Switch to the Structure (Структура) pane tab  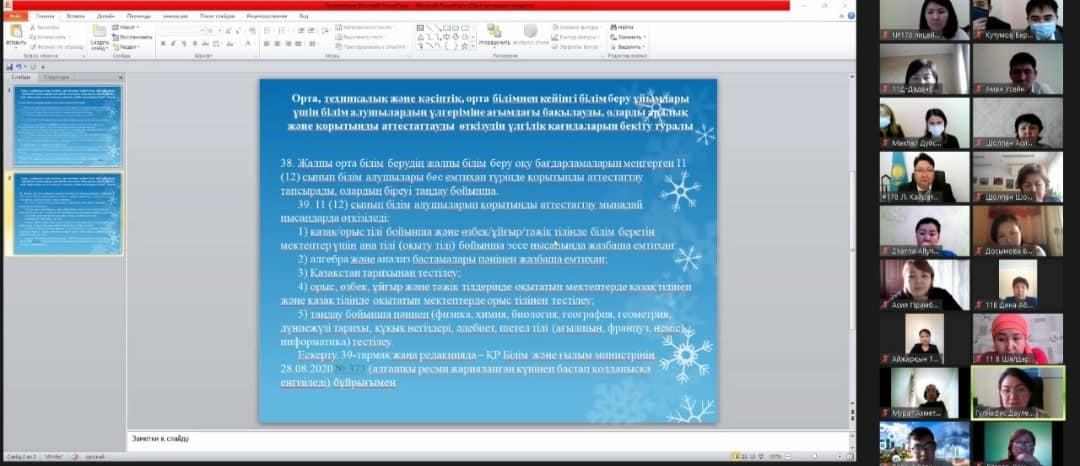click(x=57, y=77)
